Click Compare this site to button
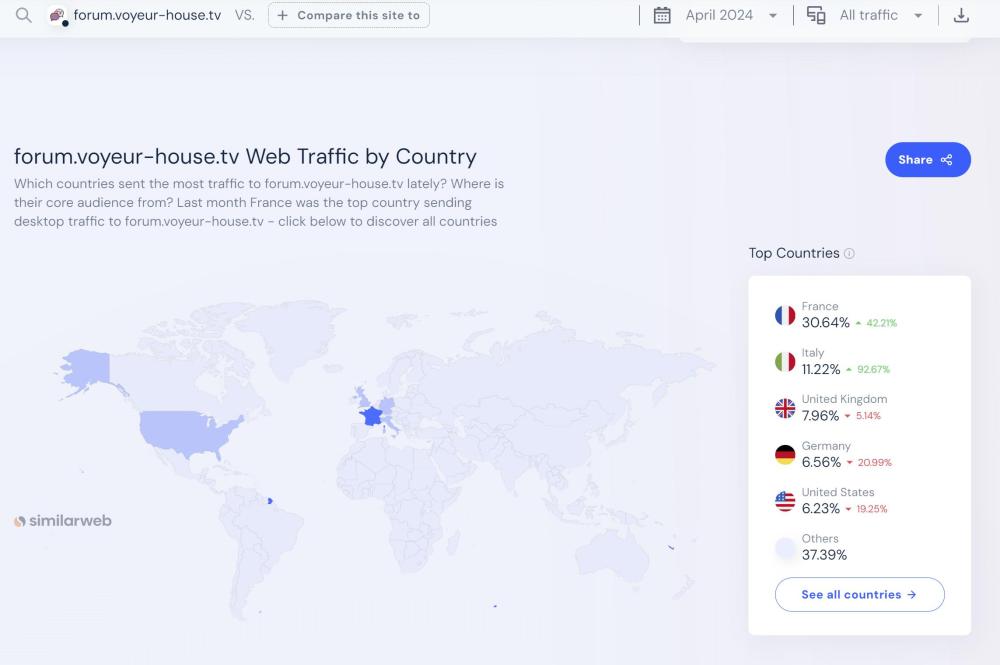 pyautogui.click(x=349, y=15)
